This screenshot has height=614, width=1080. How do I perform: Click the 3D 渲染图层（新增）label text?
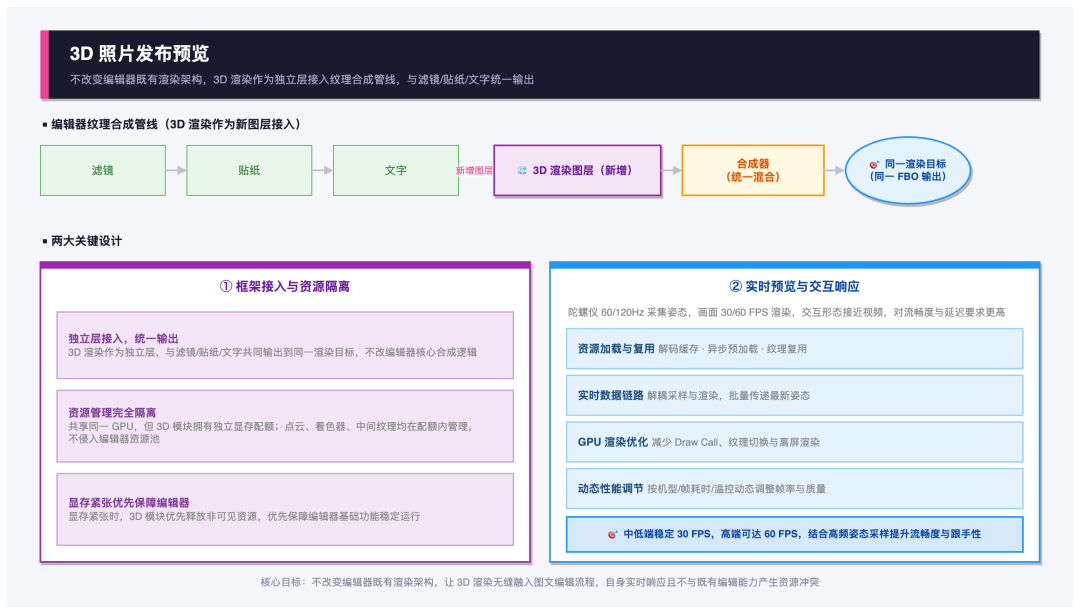pos(582,170)
